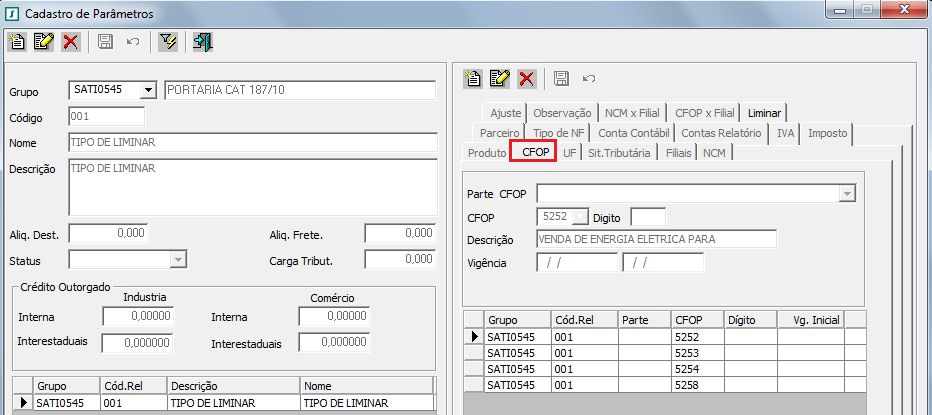The image size is (932, 415).
Task: Click the Nome column header in left grid
Action: 367,386
